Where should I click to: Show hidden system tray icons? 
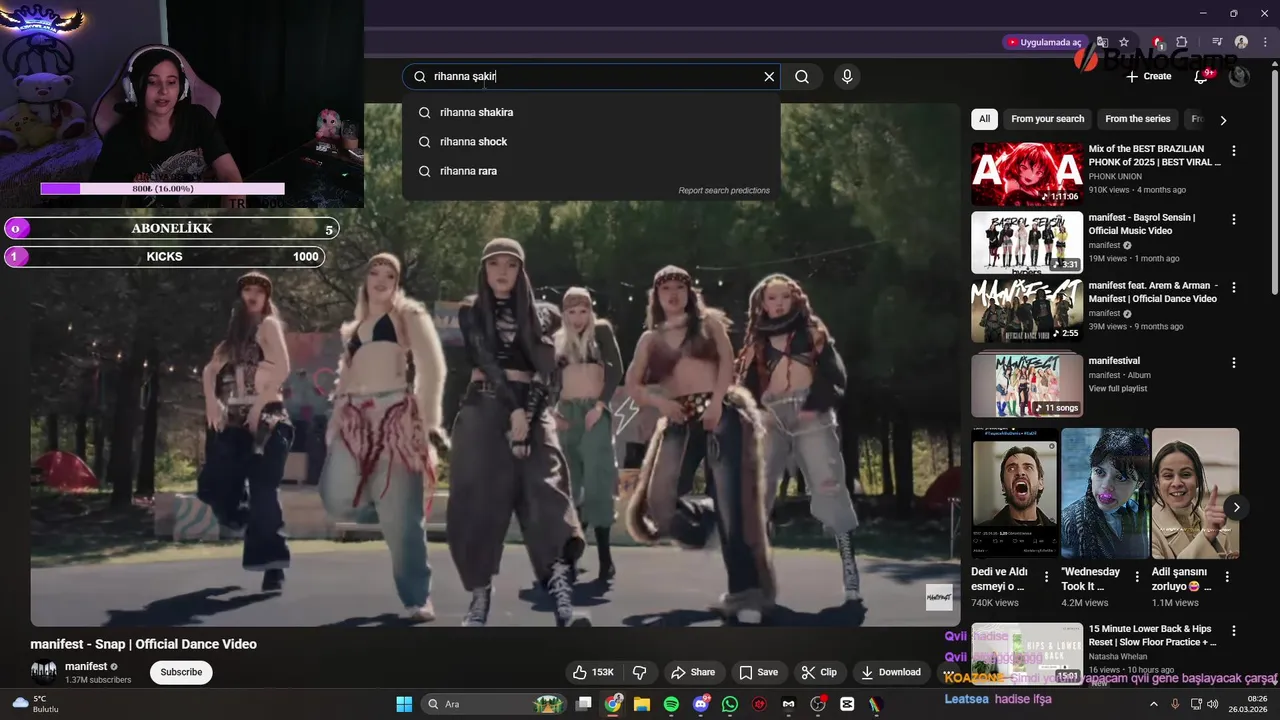(1153, 704)
